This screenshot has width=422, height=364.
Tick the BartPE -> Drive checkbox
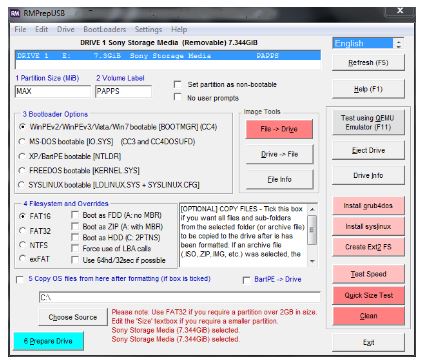coord(247,280)
